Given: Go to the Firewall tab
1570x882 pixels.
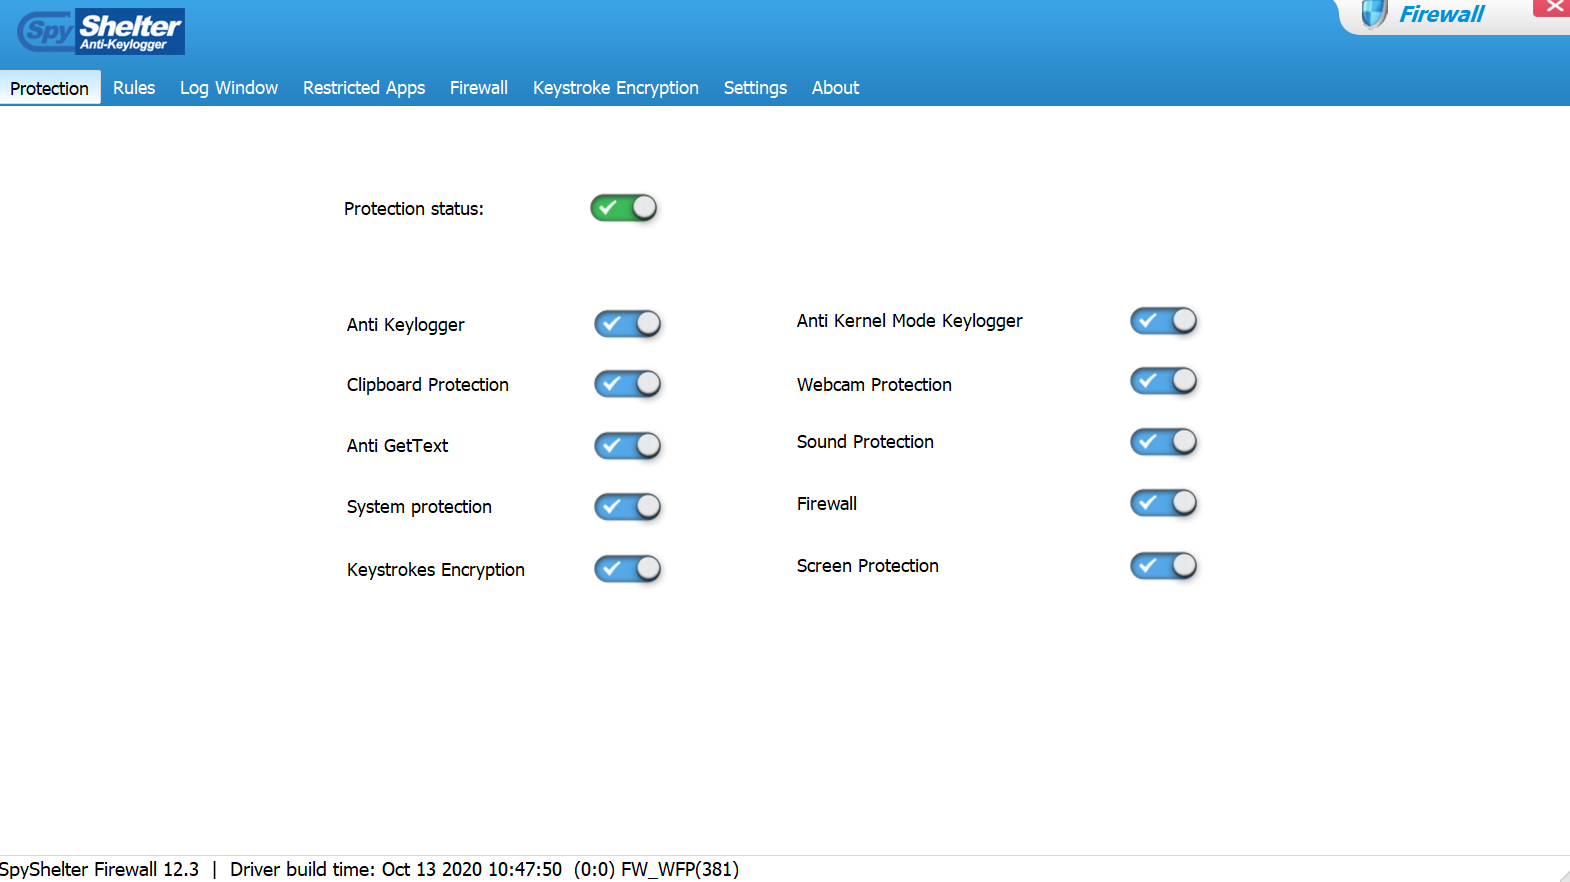Looking at the screenshot, I should [479, 88].
